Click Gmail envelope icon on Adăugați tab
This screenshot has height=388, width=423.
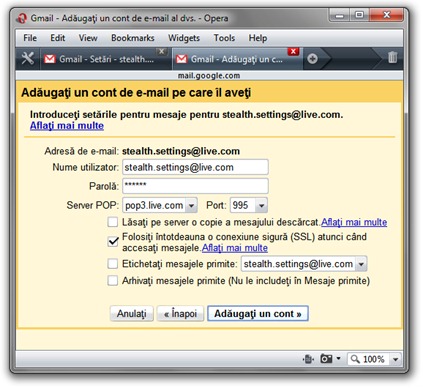(x=182, y=59)
